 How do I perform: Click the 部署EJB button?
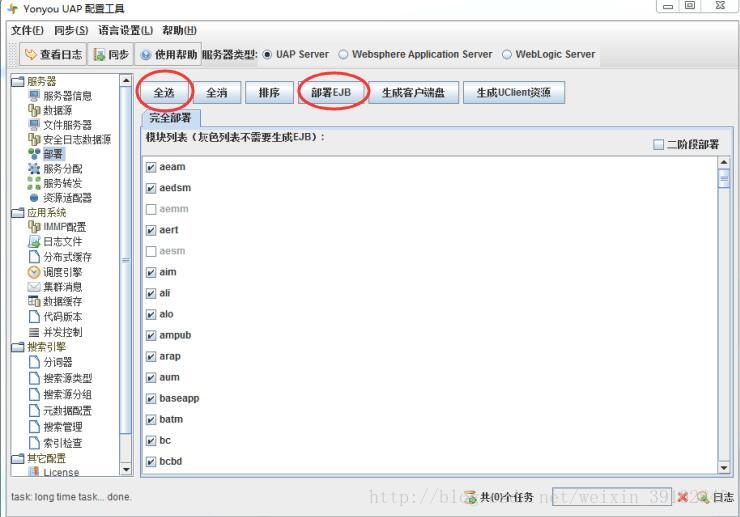coord(331,93)
